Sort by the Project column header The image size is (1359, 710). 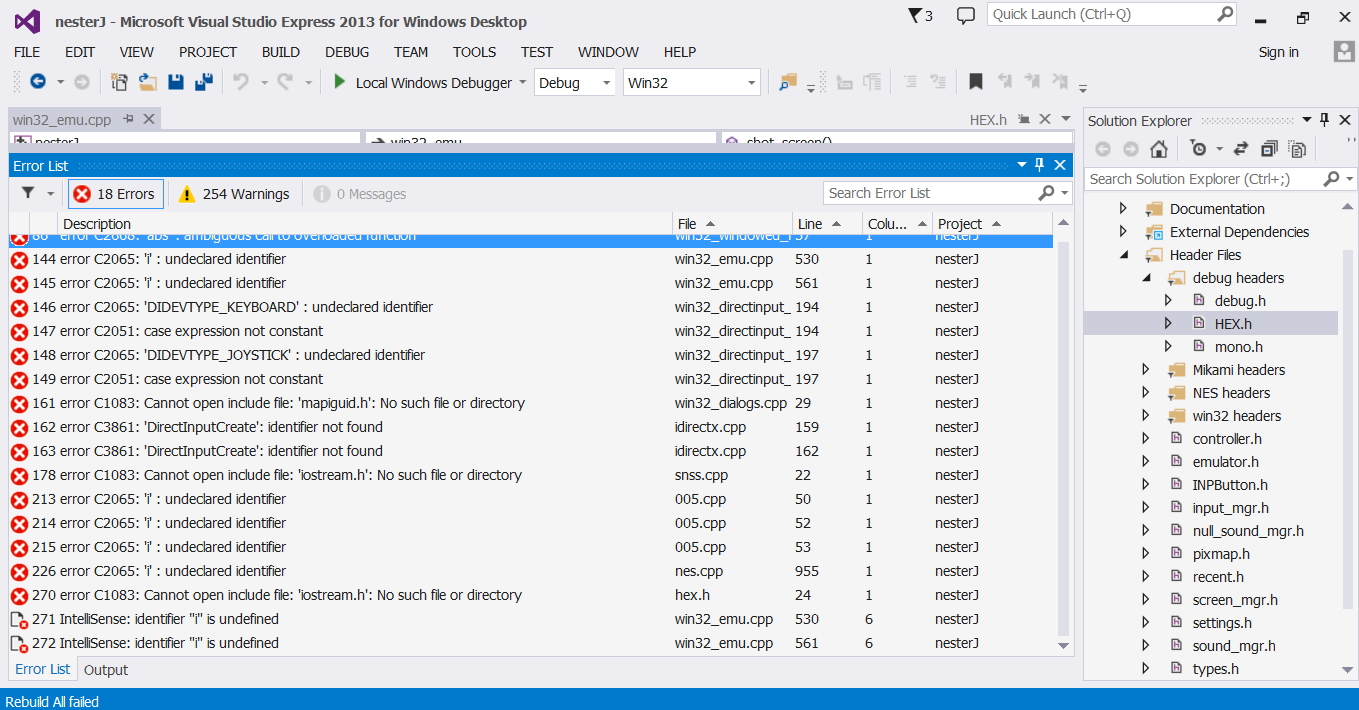tap(992, 224)
